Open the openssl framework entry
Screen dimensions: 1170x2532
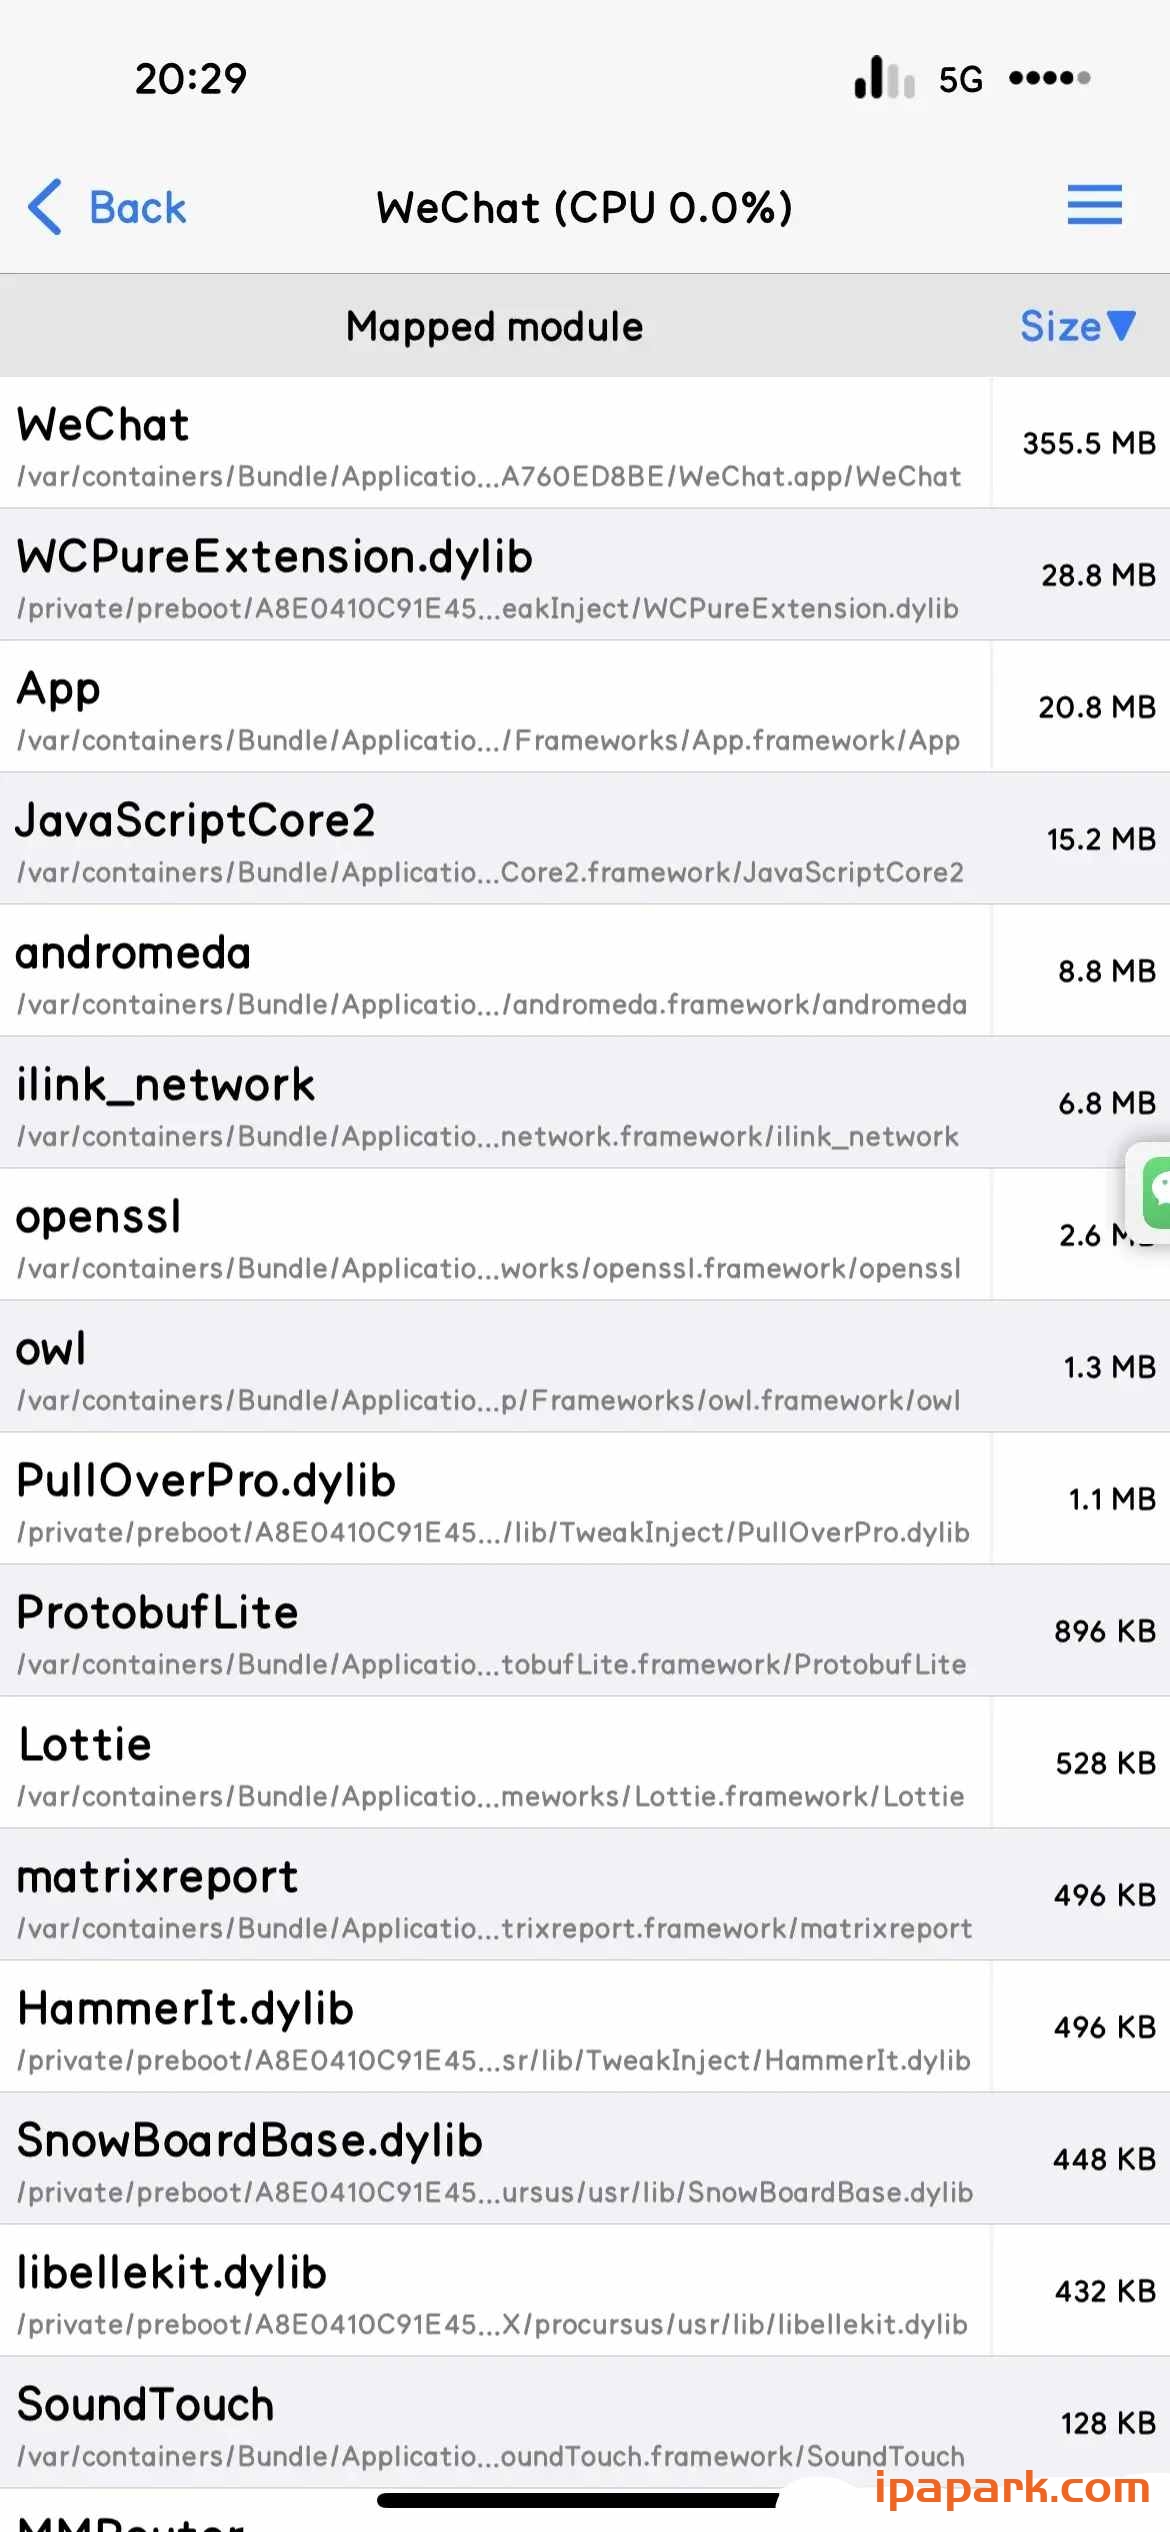(494, 1235)
